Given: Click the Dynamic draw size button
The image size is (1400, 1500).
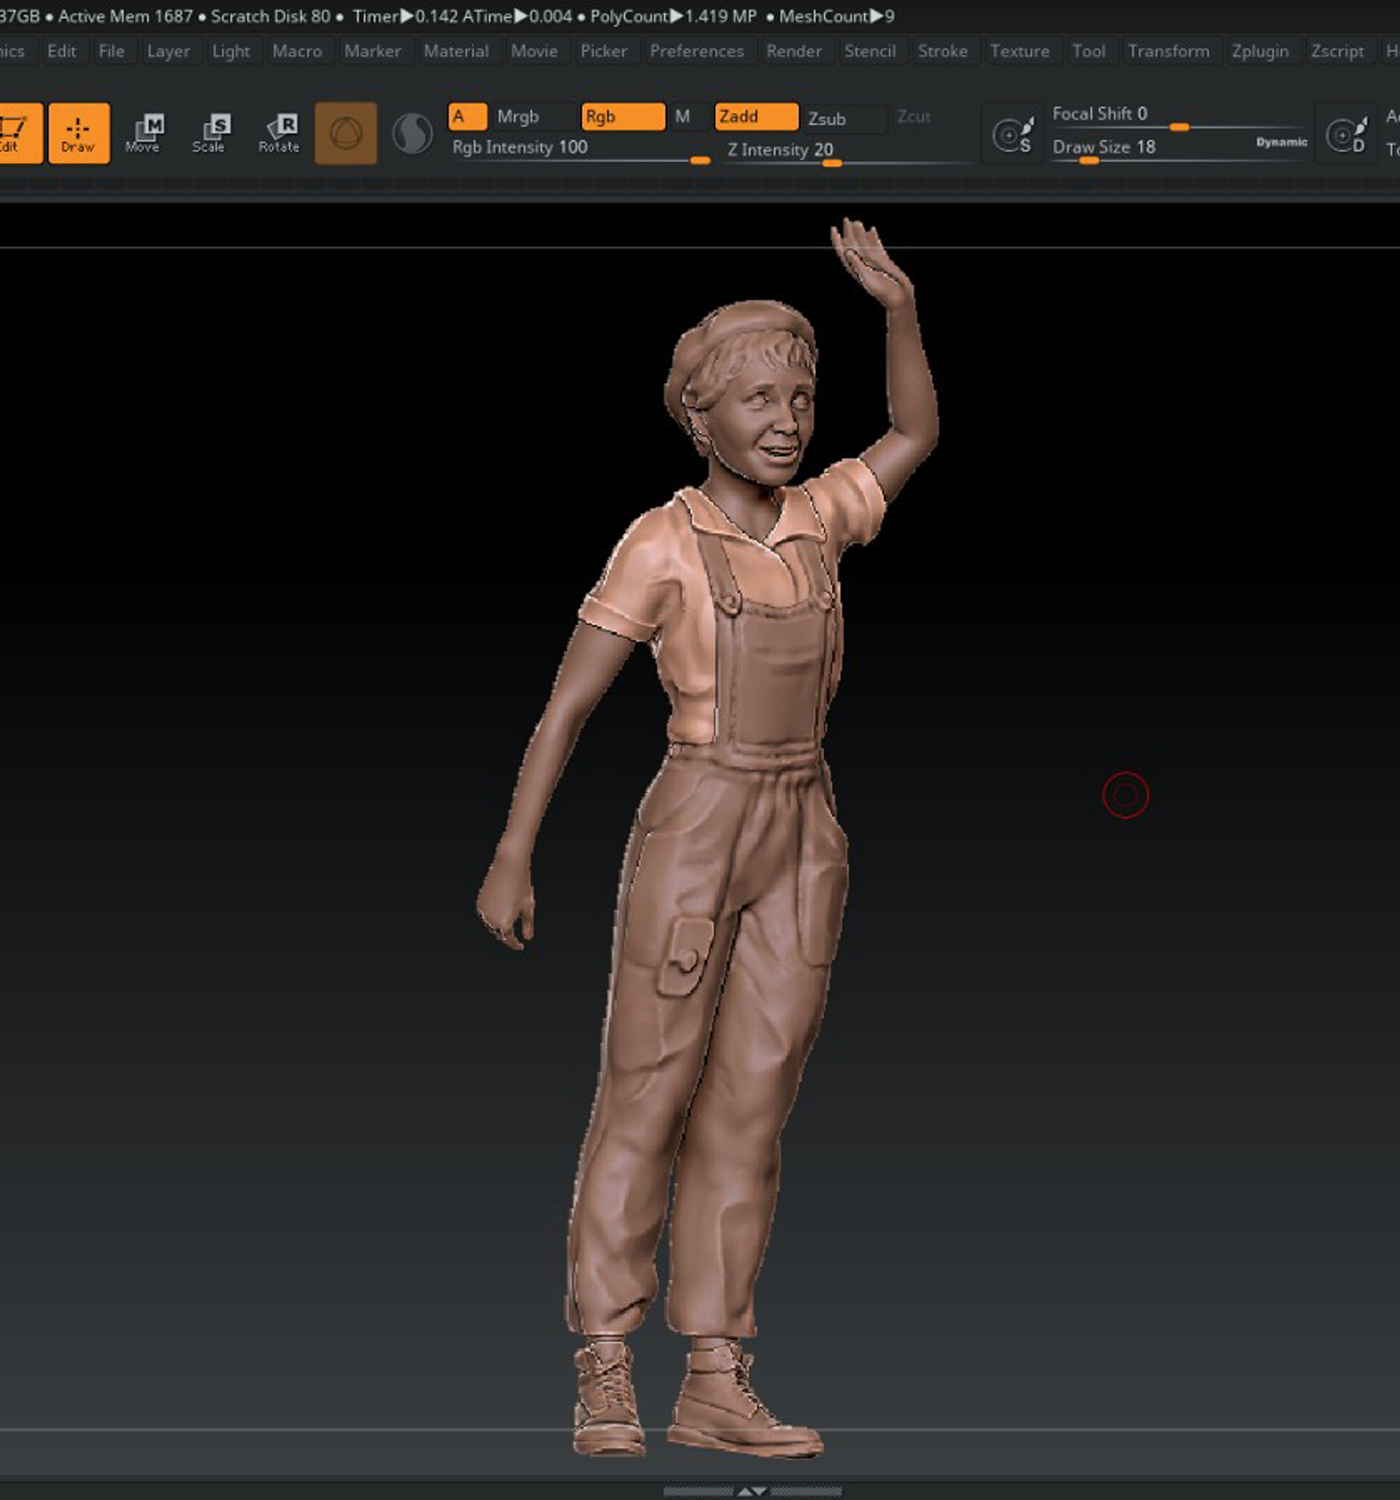Looking at the screenshot, I should [1282, 142].
